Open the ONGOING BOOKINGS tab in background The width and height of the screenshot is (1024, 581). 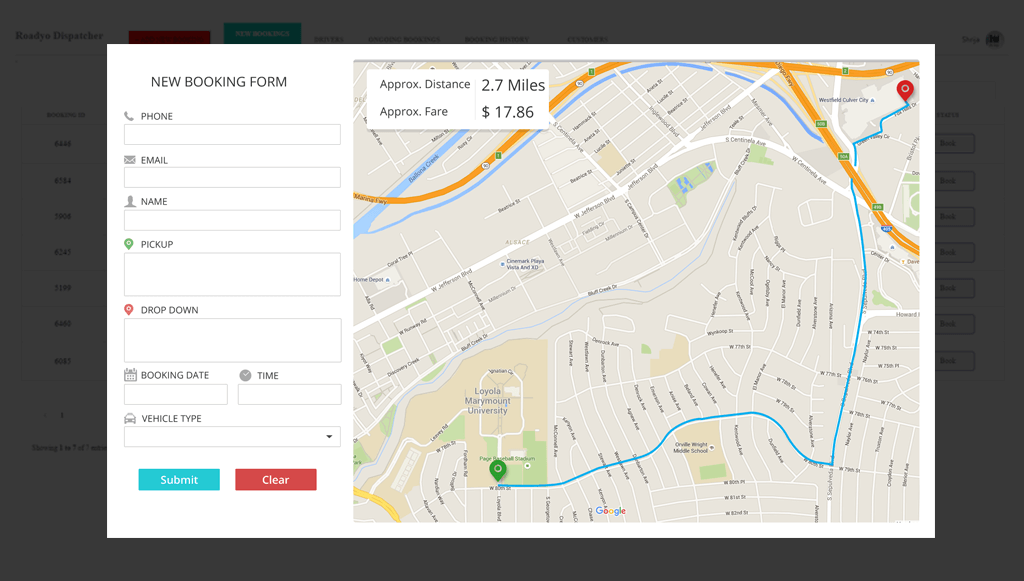404,40
